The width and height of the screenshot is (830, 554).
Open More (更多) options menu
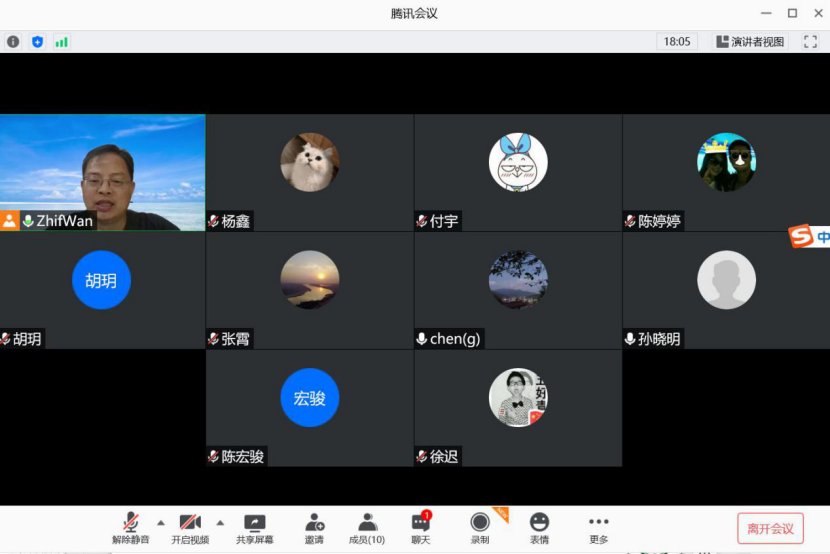click(x=598, y=529)
